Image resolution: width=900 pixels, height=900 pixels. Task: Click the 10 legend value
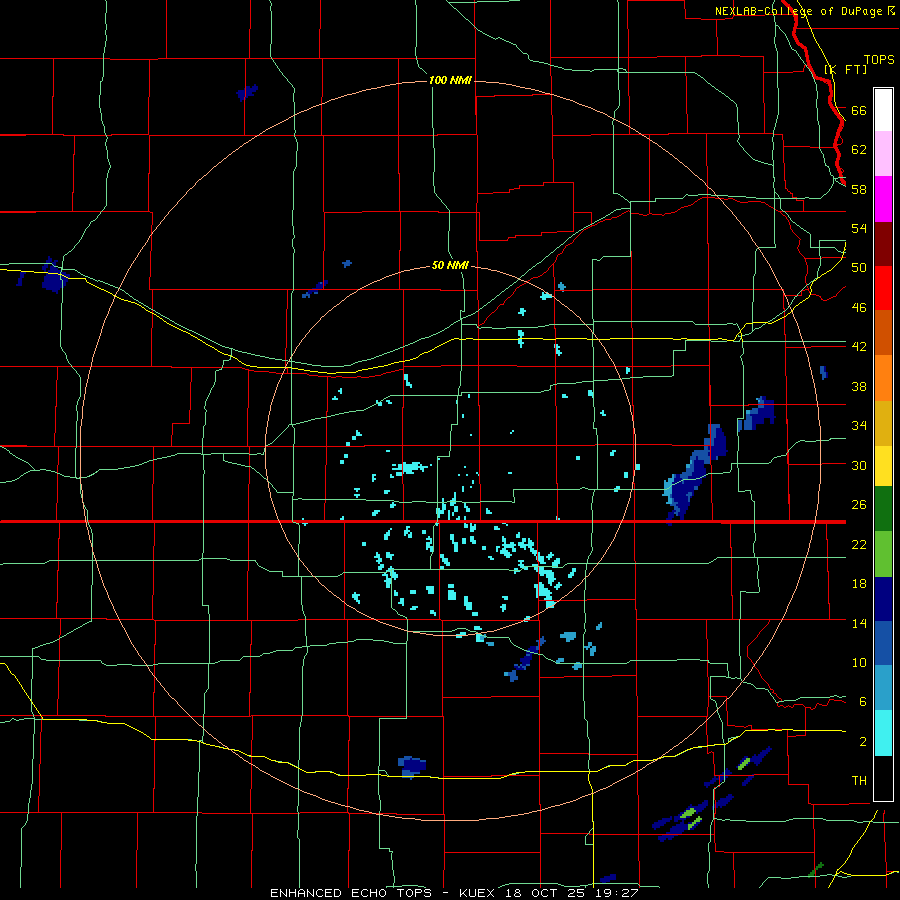click(859, 662)
